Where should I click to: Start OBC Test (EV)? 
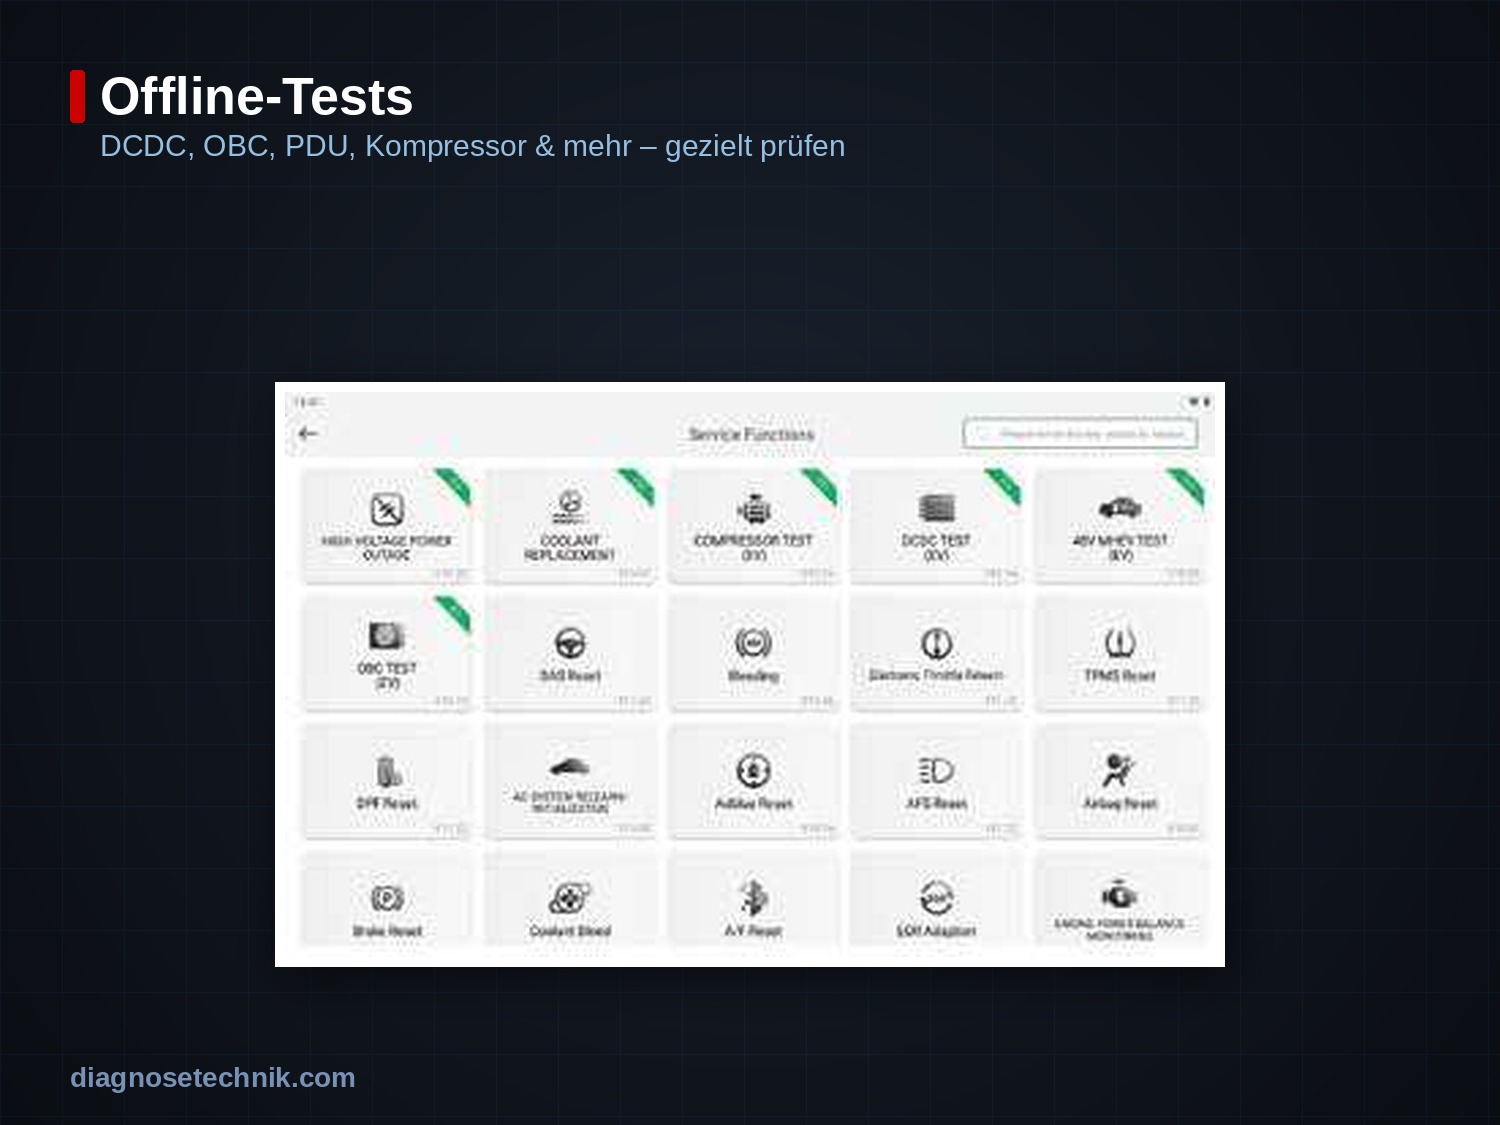[387, 654]
